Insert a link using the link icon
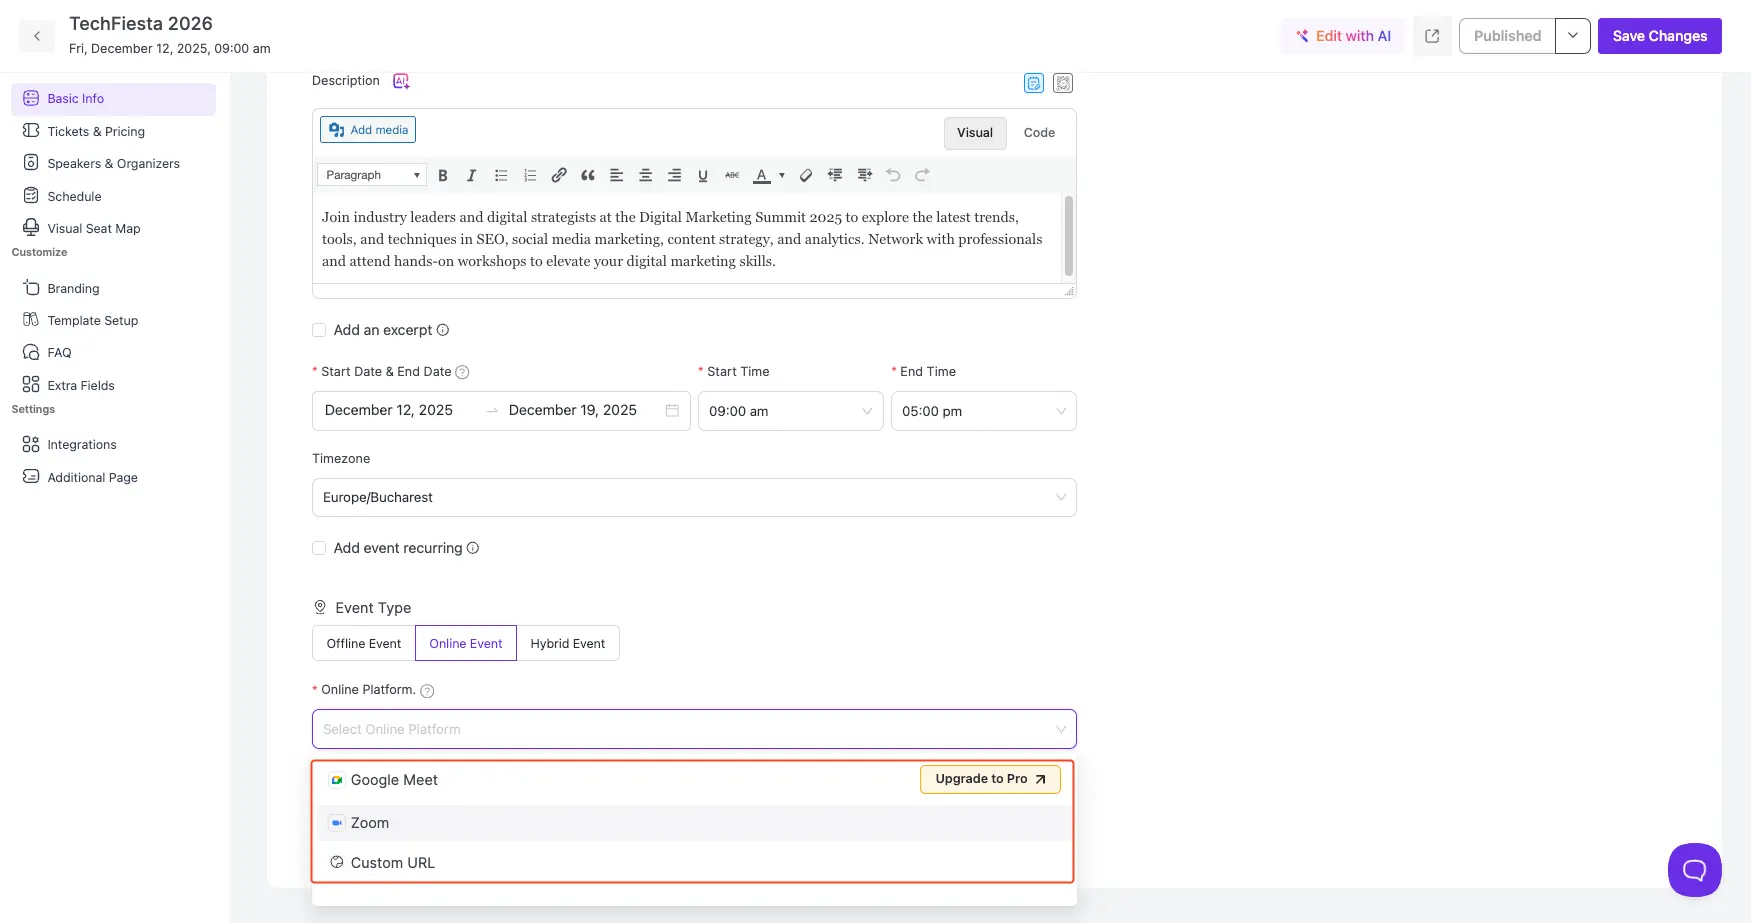This screenshot has width=1751, height=923. click(x=559, y=175)
